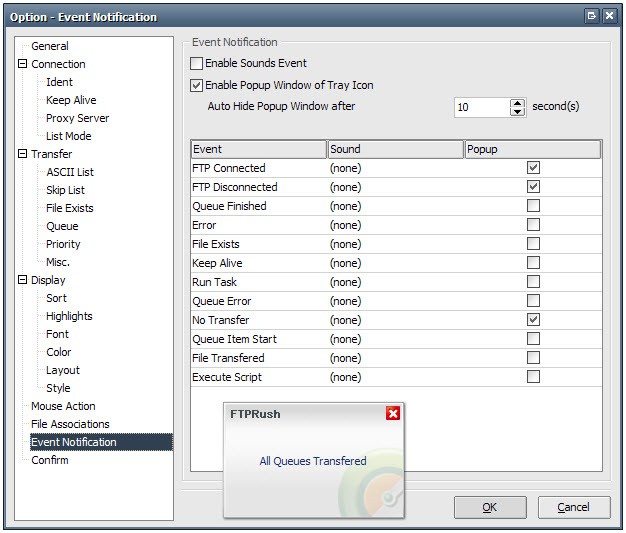Click the restore icon in title bar
The width and height of the screenshot is (626, 533).
click(591, 16)
